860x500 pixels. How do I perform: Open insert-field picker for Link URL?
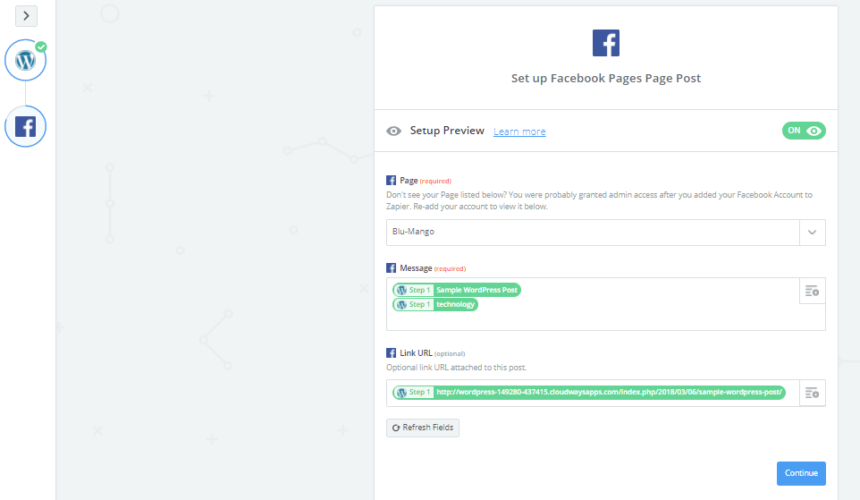(812, 393)
